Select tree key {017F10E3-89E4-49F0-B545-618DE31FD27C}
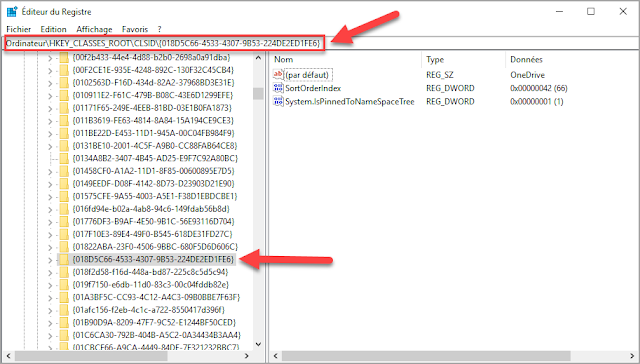640x364 pixels. click(x=152, y=234)
